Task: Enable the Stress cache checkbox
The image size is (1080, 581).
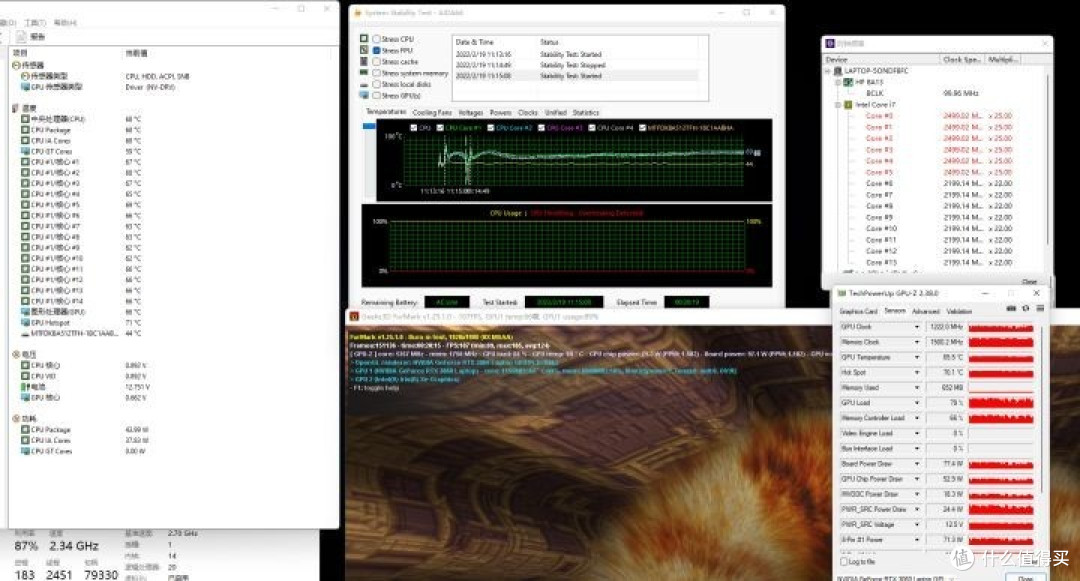Action: [x=377, y=61]
